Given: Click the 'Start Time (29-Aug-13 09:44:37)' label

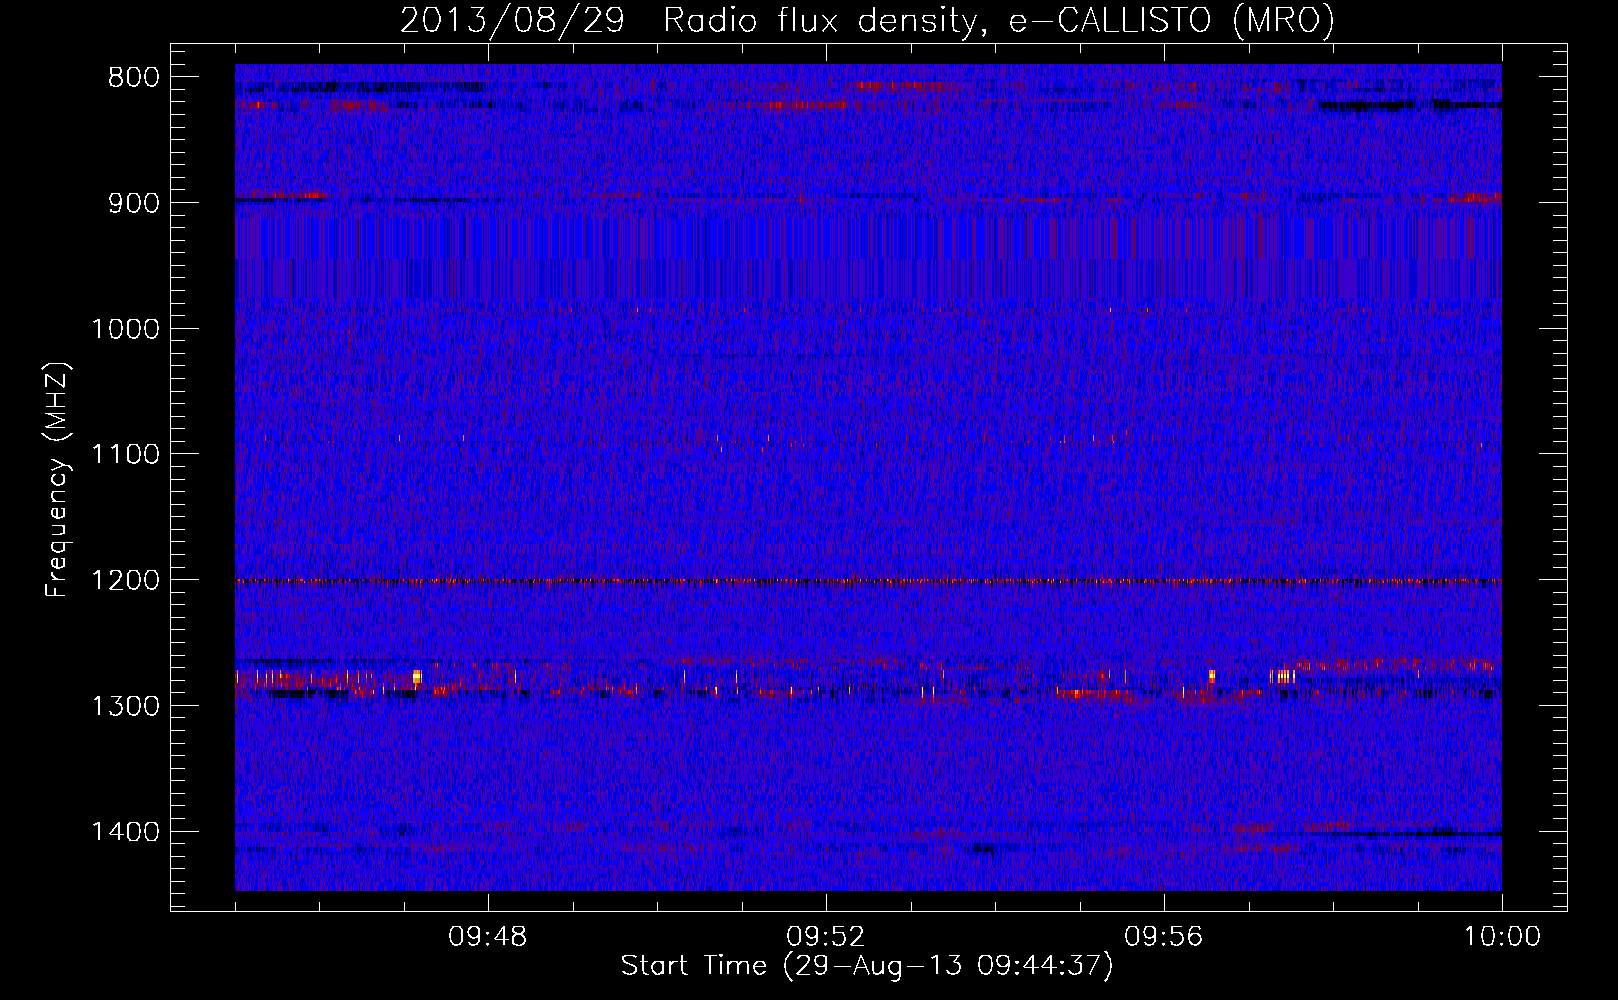Looking at the screenshot, I should [x=867, y=966].
